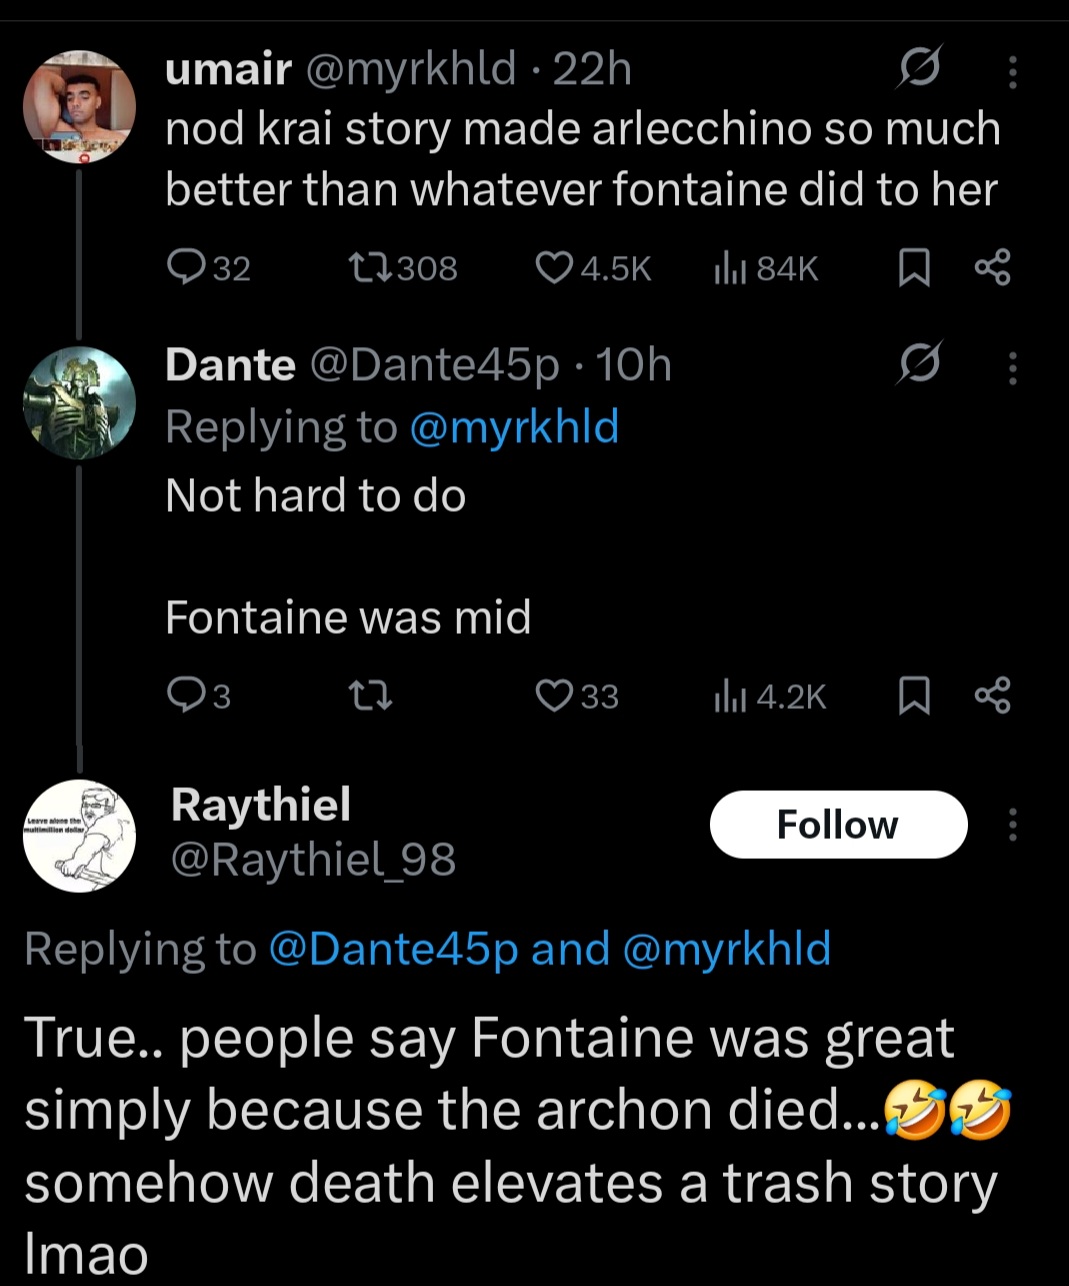This screenshot has height=1286, width=1069.
Task: Share umair's tweet
Action: 992,267
